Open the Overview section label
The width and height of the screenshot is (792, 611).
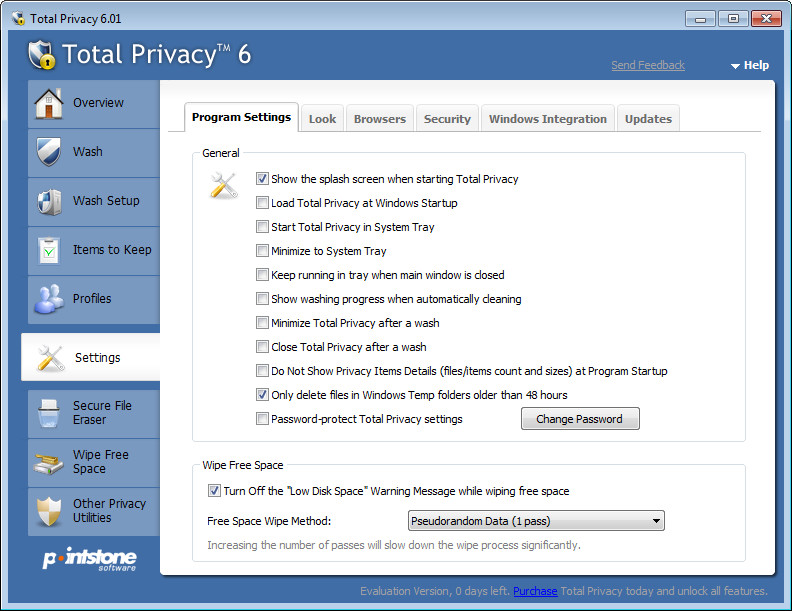(98, 103)
